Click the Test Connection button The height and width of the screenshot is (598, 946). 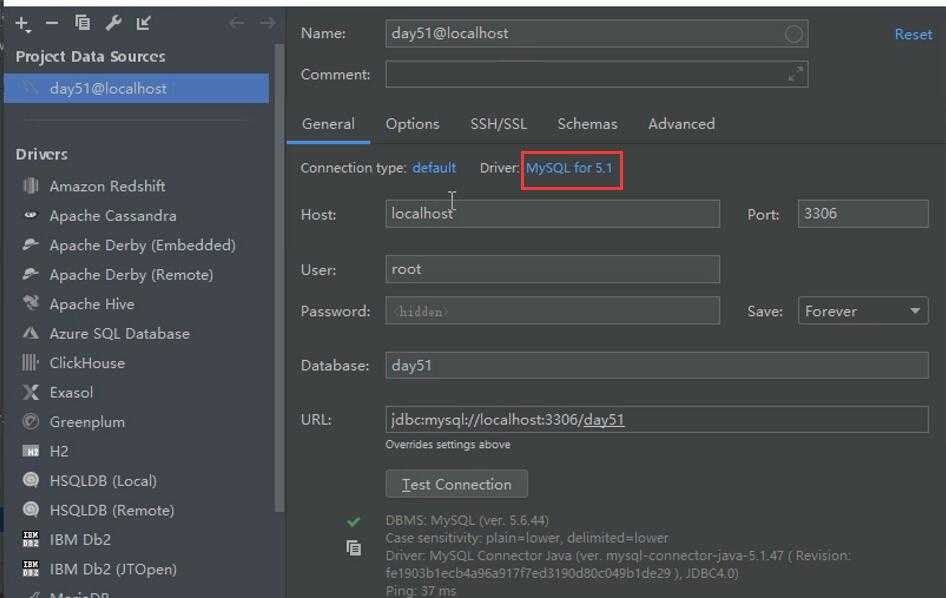[x=457, y=484]
